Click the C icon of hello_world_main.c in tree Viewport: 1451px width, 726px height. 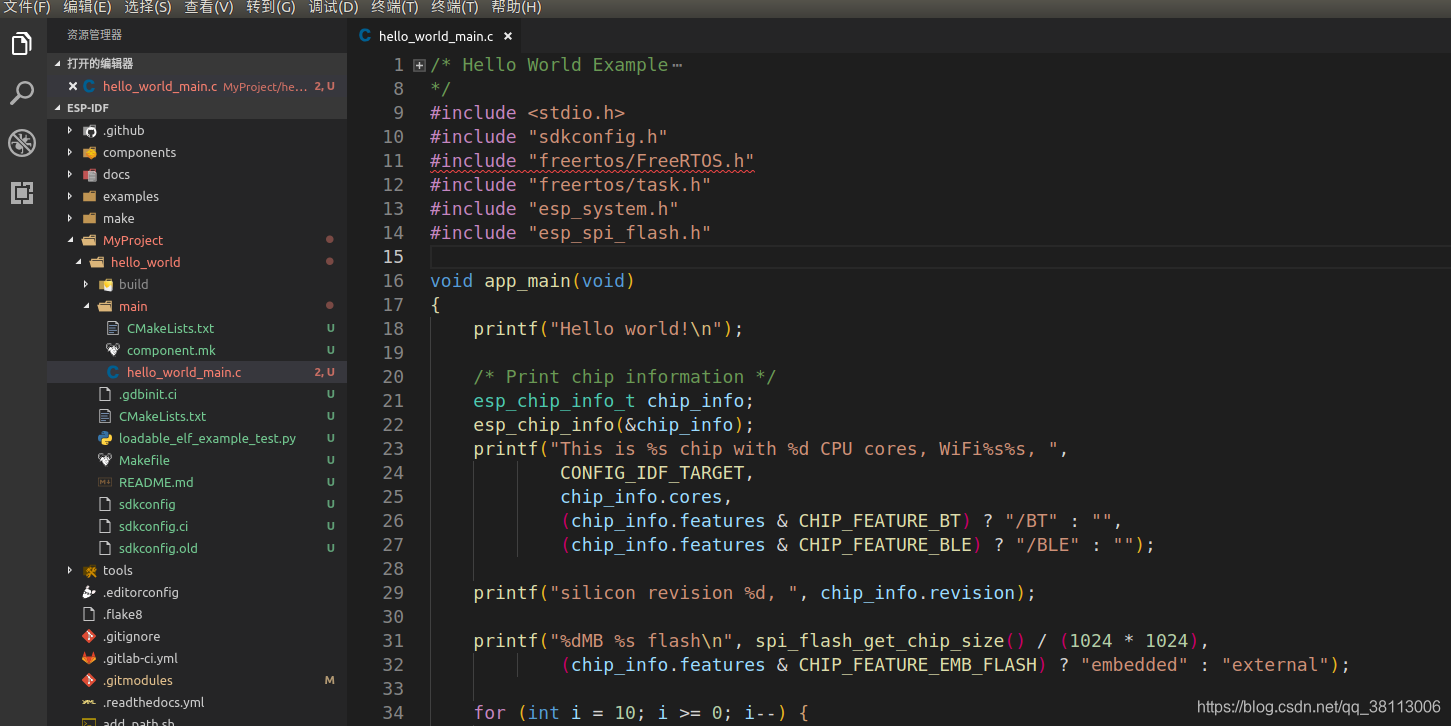(113, 373)
